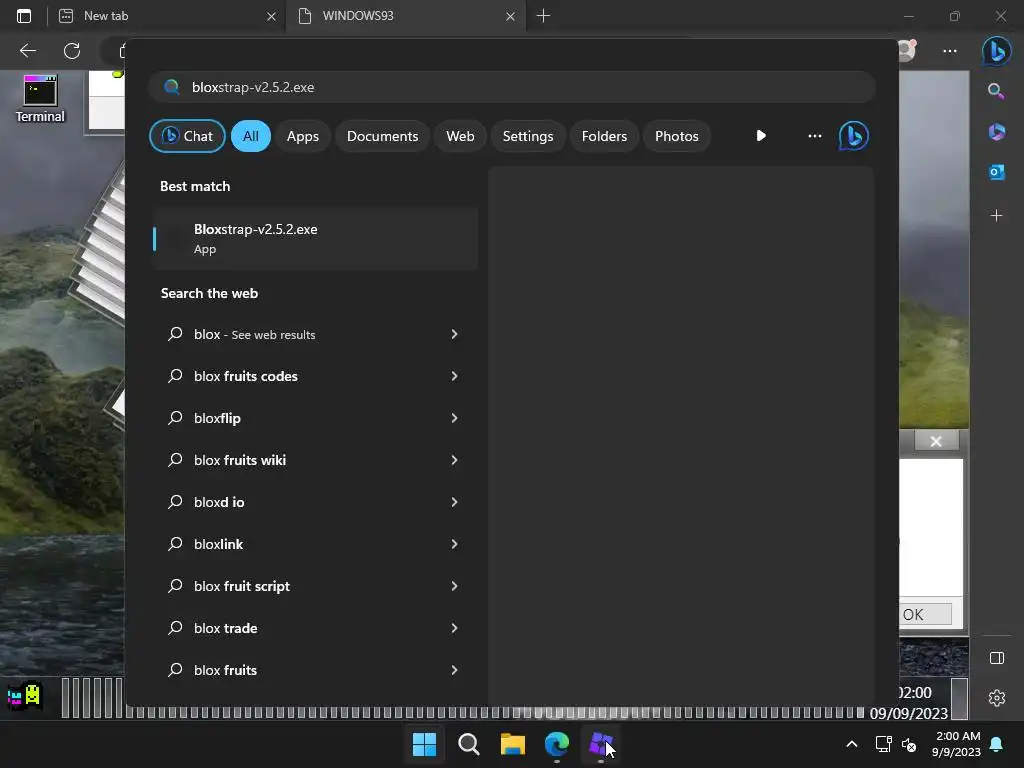Open Edge Settings and more ellipsis menu
The width and height of the screenshot is (1024, 768).
coord(950,51)
